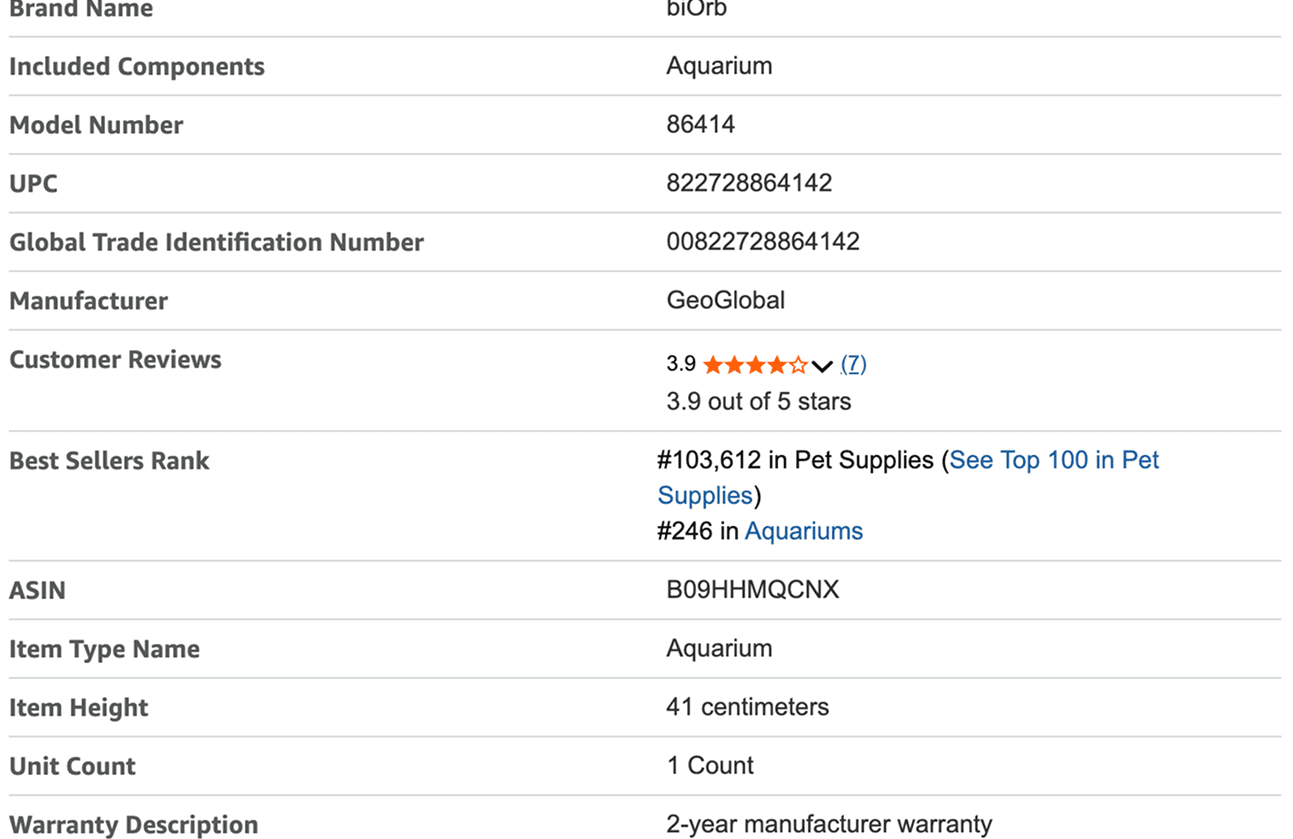Open the Aquariums category link
1293x839 pixels.
click(x=803, y=531)
